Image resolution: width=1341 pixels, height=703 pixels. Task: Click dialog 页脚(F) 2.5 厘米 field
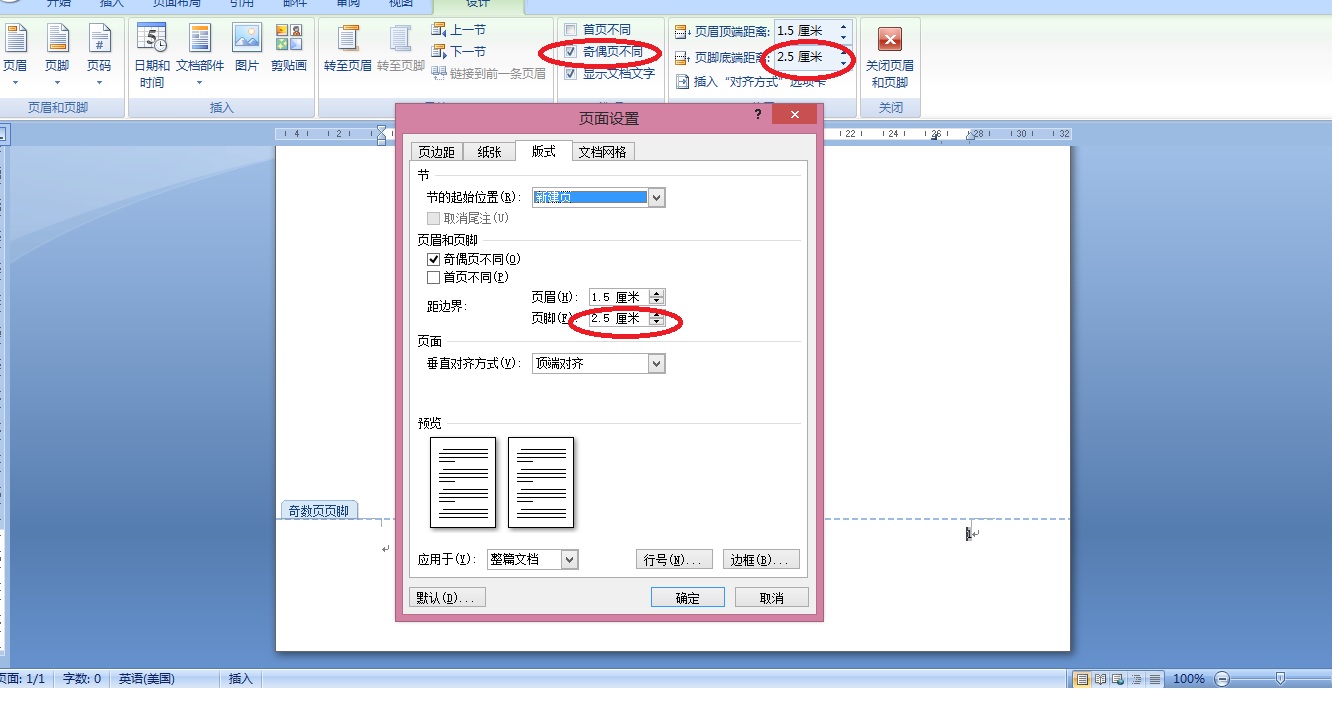tap(619, 318)
